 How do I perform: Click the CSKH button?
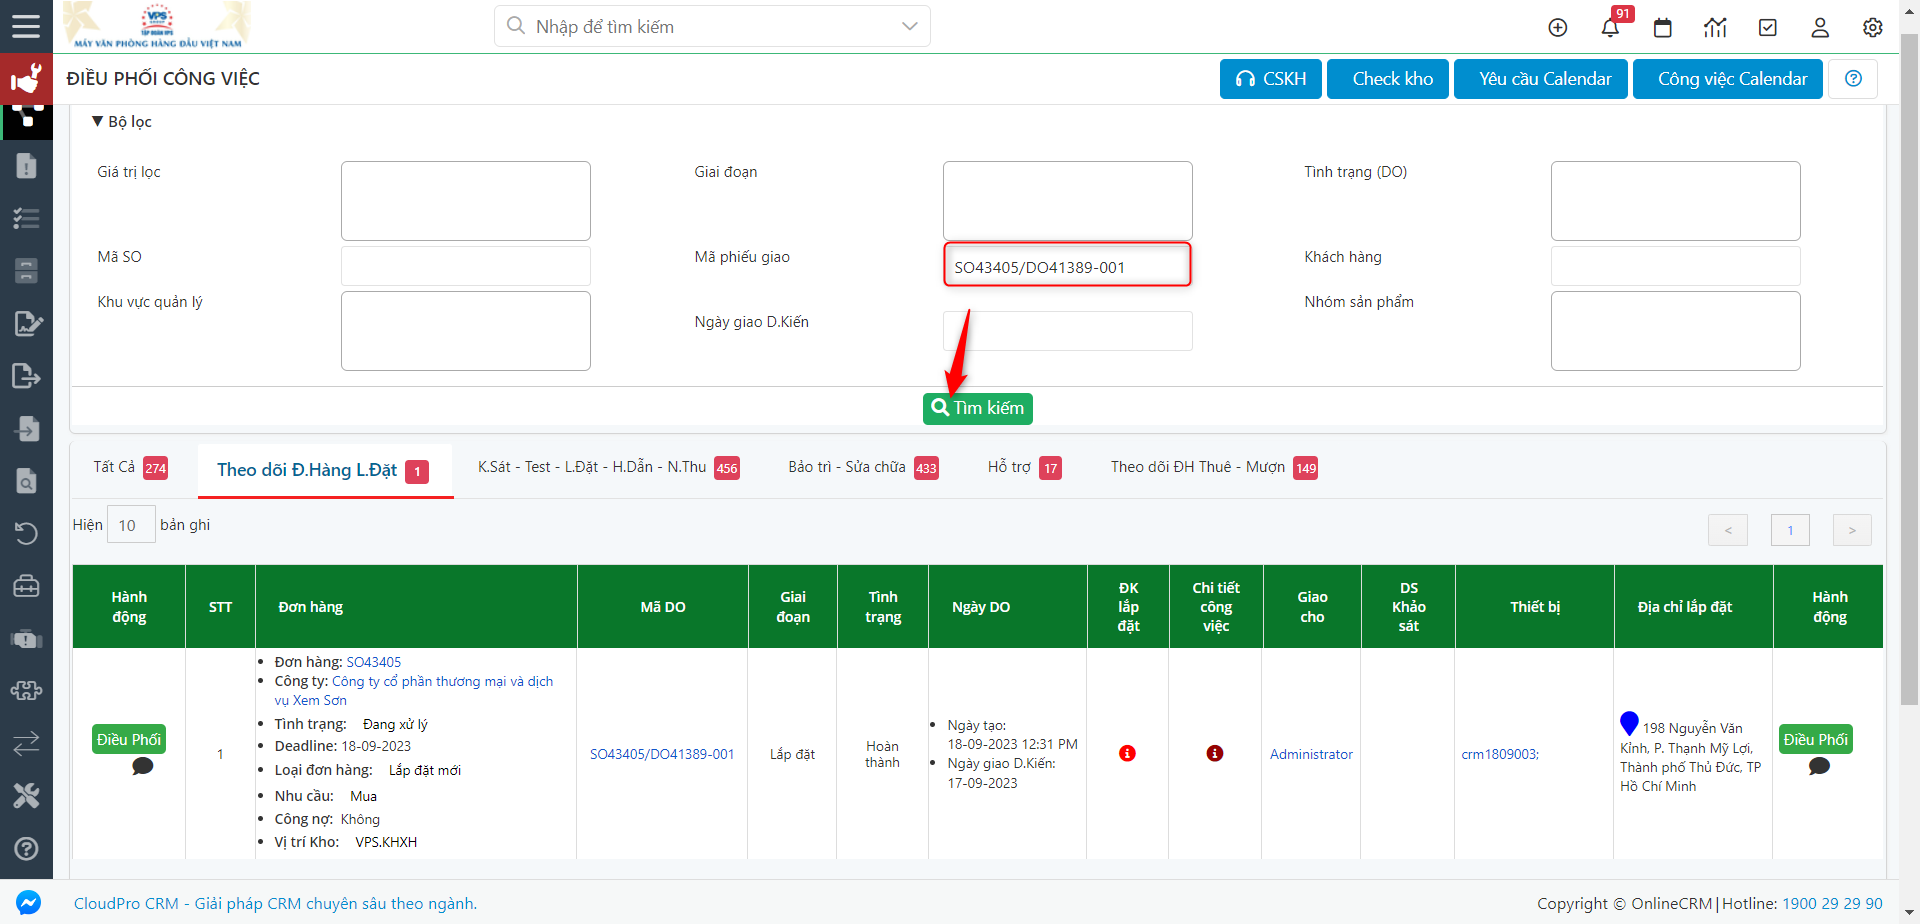point(1271,79)
